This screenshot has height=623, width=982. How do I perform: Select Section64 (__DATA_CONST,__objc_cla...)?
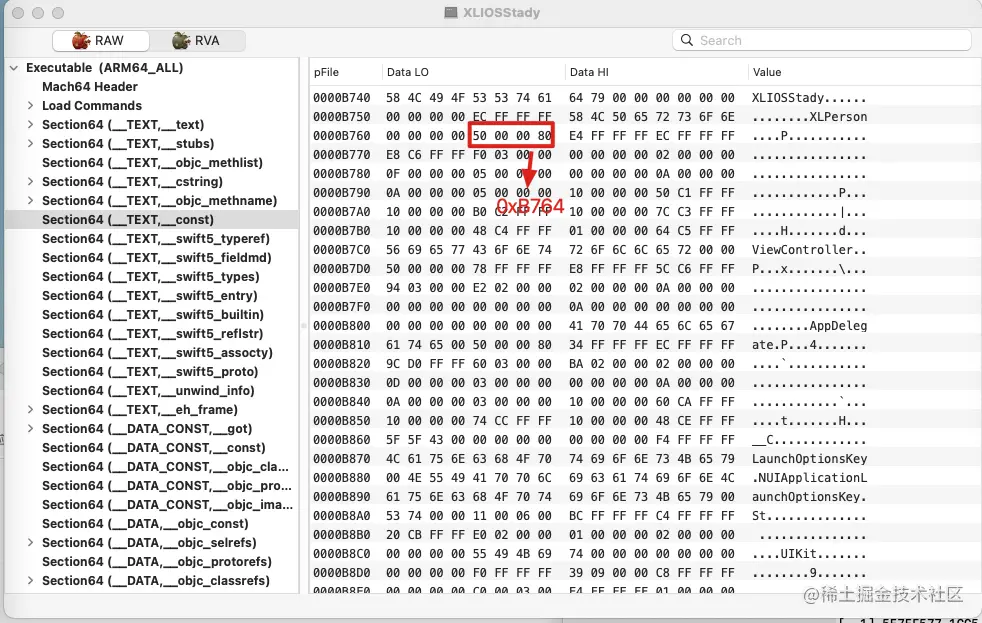(165, 466)
